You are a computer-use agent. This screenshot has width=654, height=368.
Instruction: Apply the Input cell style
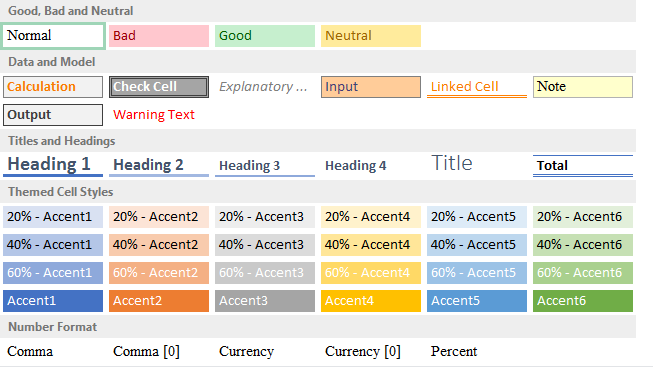(x=371, y=87)
